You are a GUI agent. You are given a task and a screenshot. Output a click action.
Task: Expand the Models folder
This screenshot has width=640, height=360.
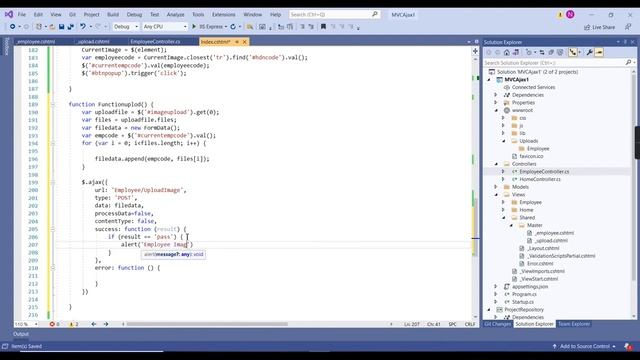496,187
